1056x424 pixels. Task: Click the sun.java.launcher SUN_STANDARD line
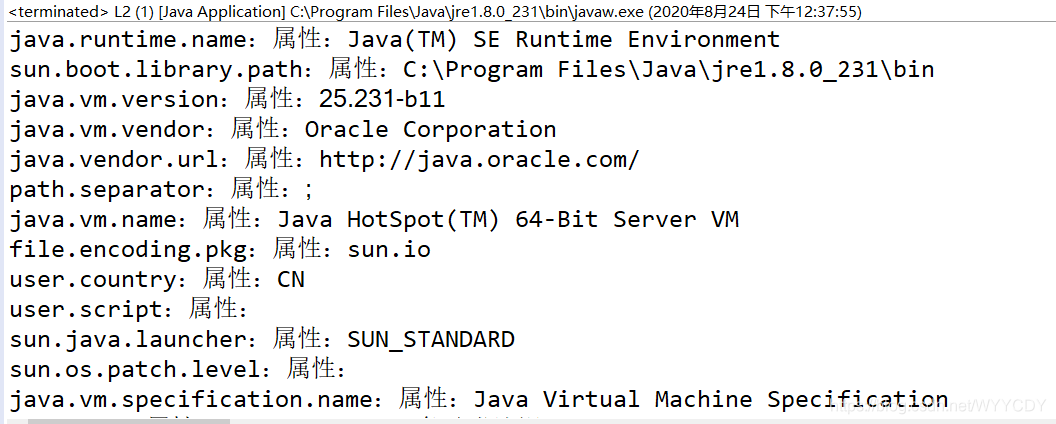tap(261, 339)
